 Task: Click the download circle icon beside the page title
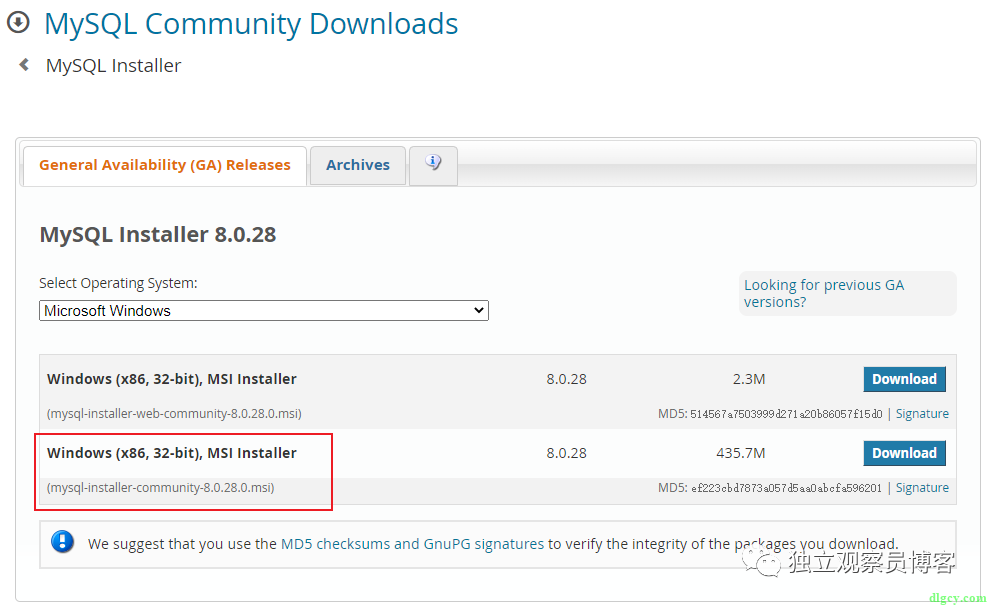[x=18, y=22]
